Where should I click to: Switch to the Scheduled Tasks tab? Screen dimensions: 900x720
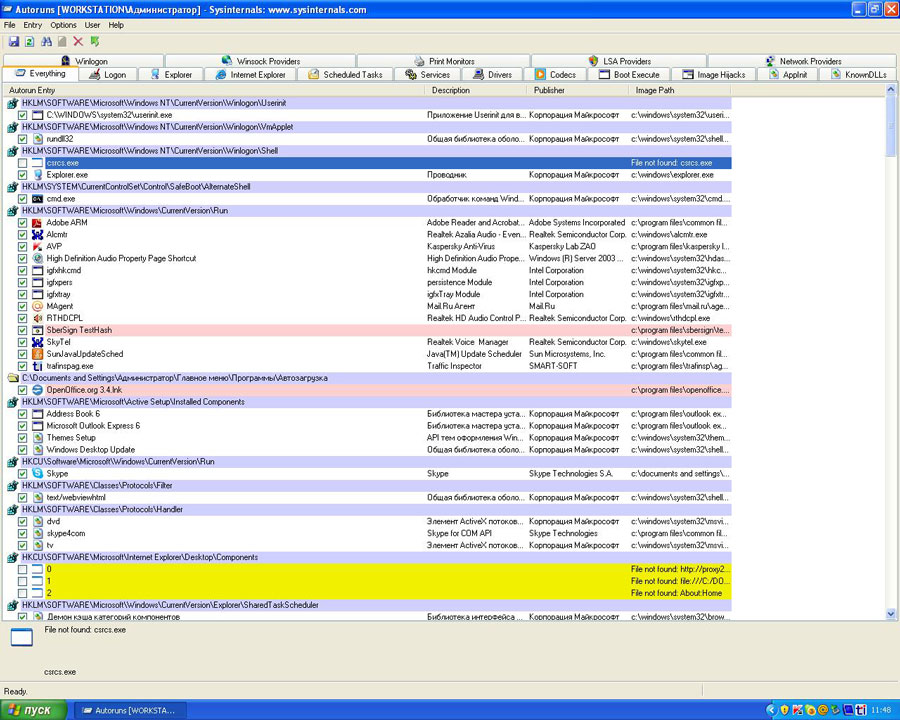click(x=345, y=75)
